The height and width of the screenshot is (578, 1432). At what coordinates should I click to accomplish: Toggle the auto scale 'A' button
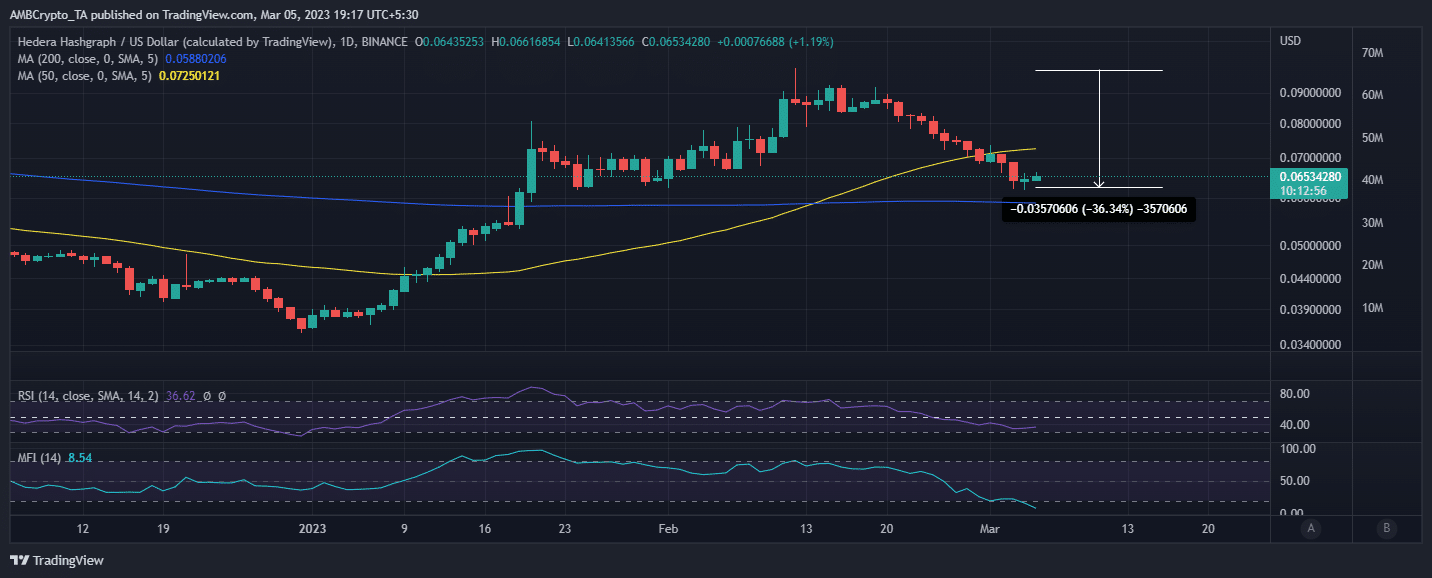click(1311, 528)
